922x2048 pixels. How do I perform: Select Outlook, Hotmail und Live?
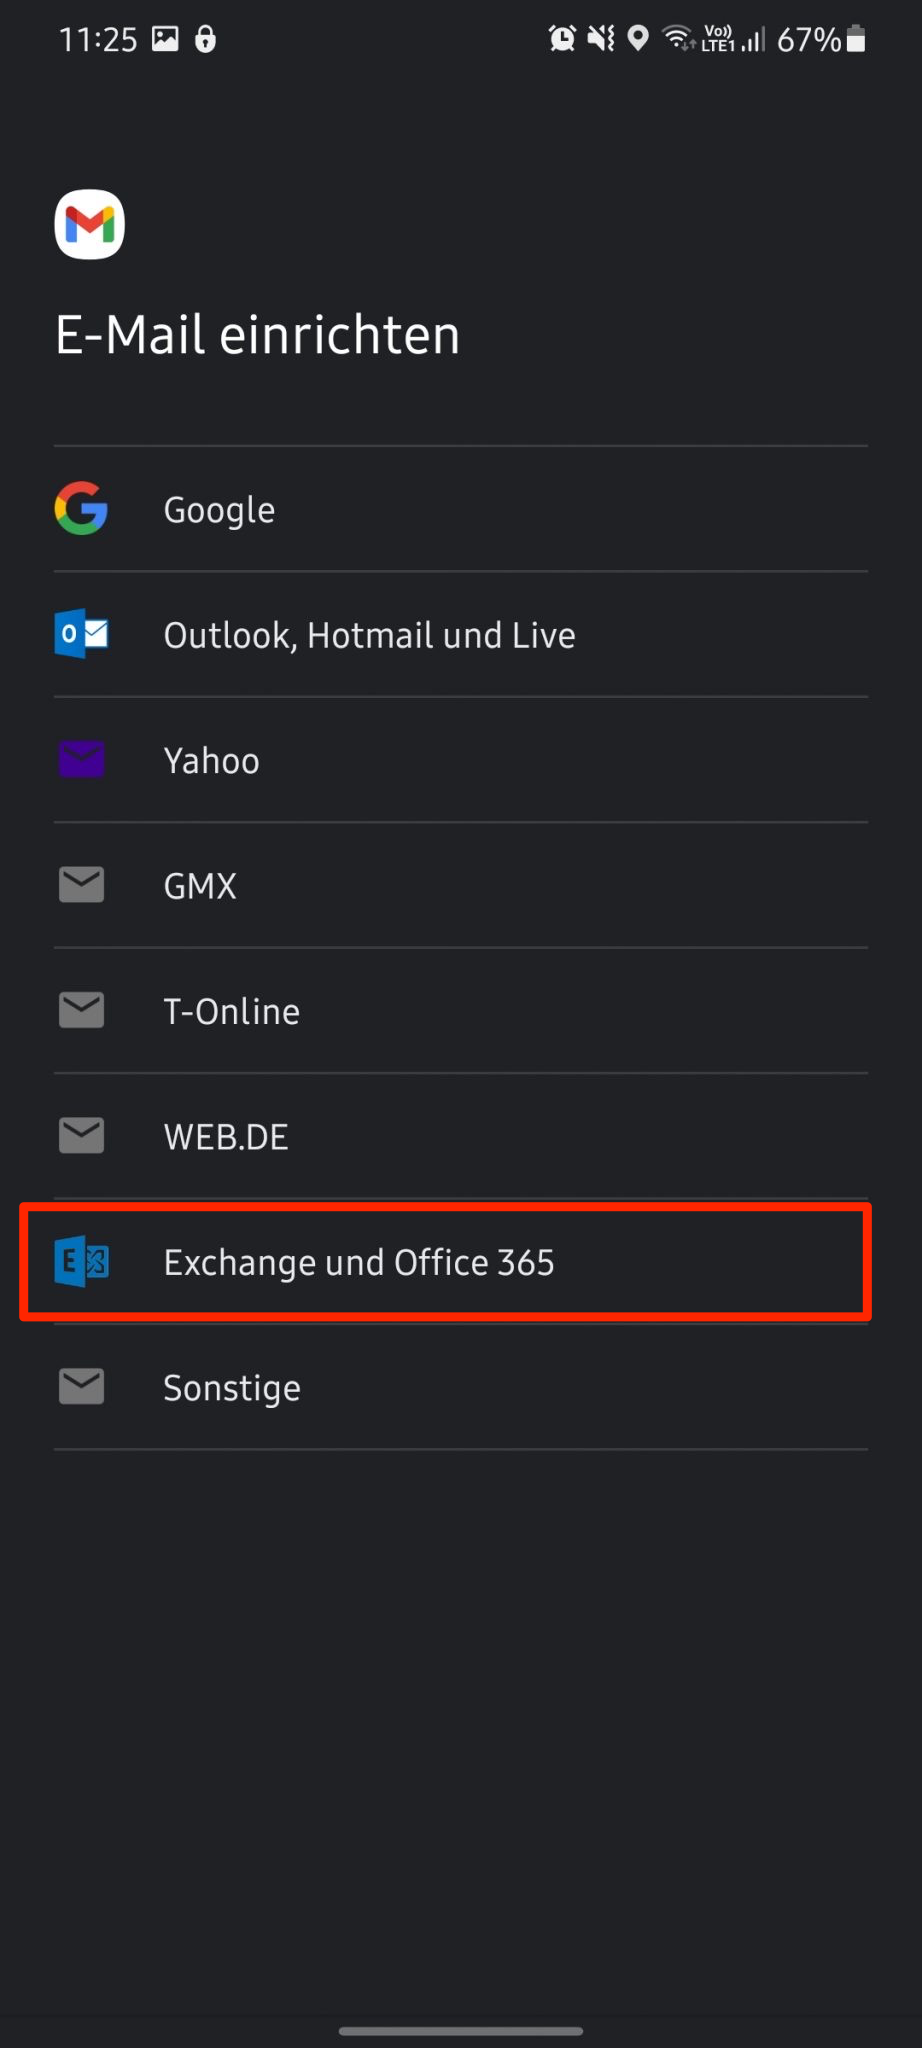(369, 635)
